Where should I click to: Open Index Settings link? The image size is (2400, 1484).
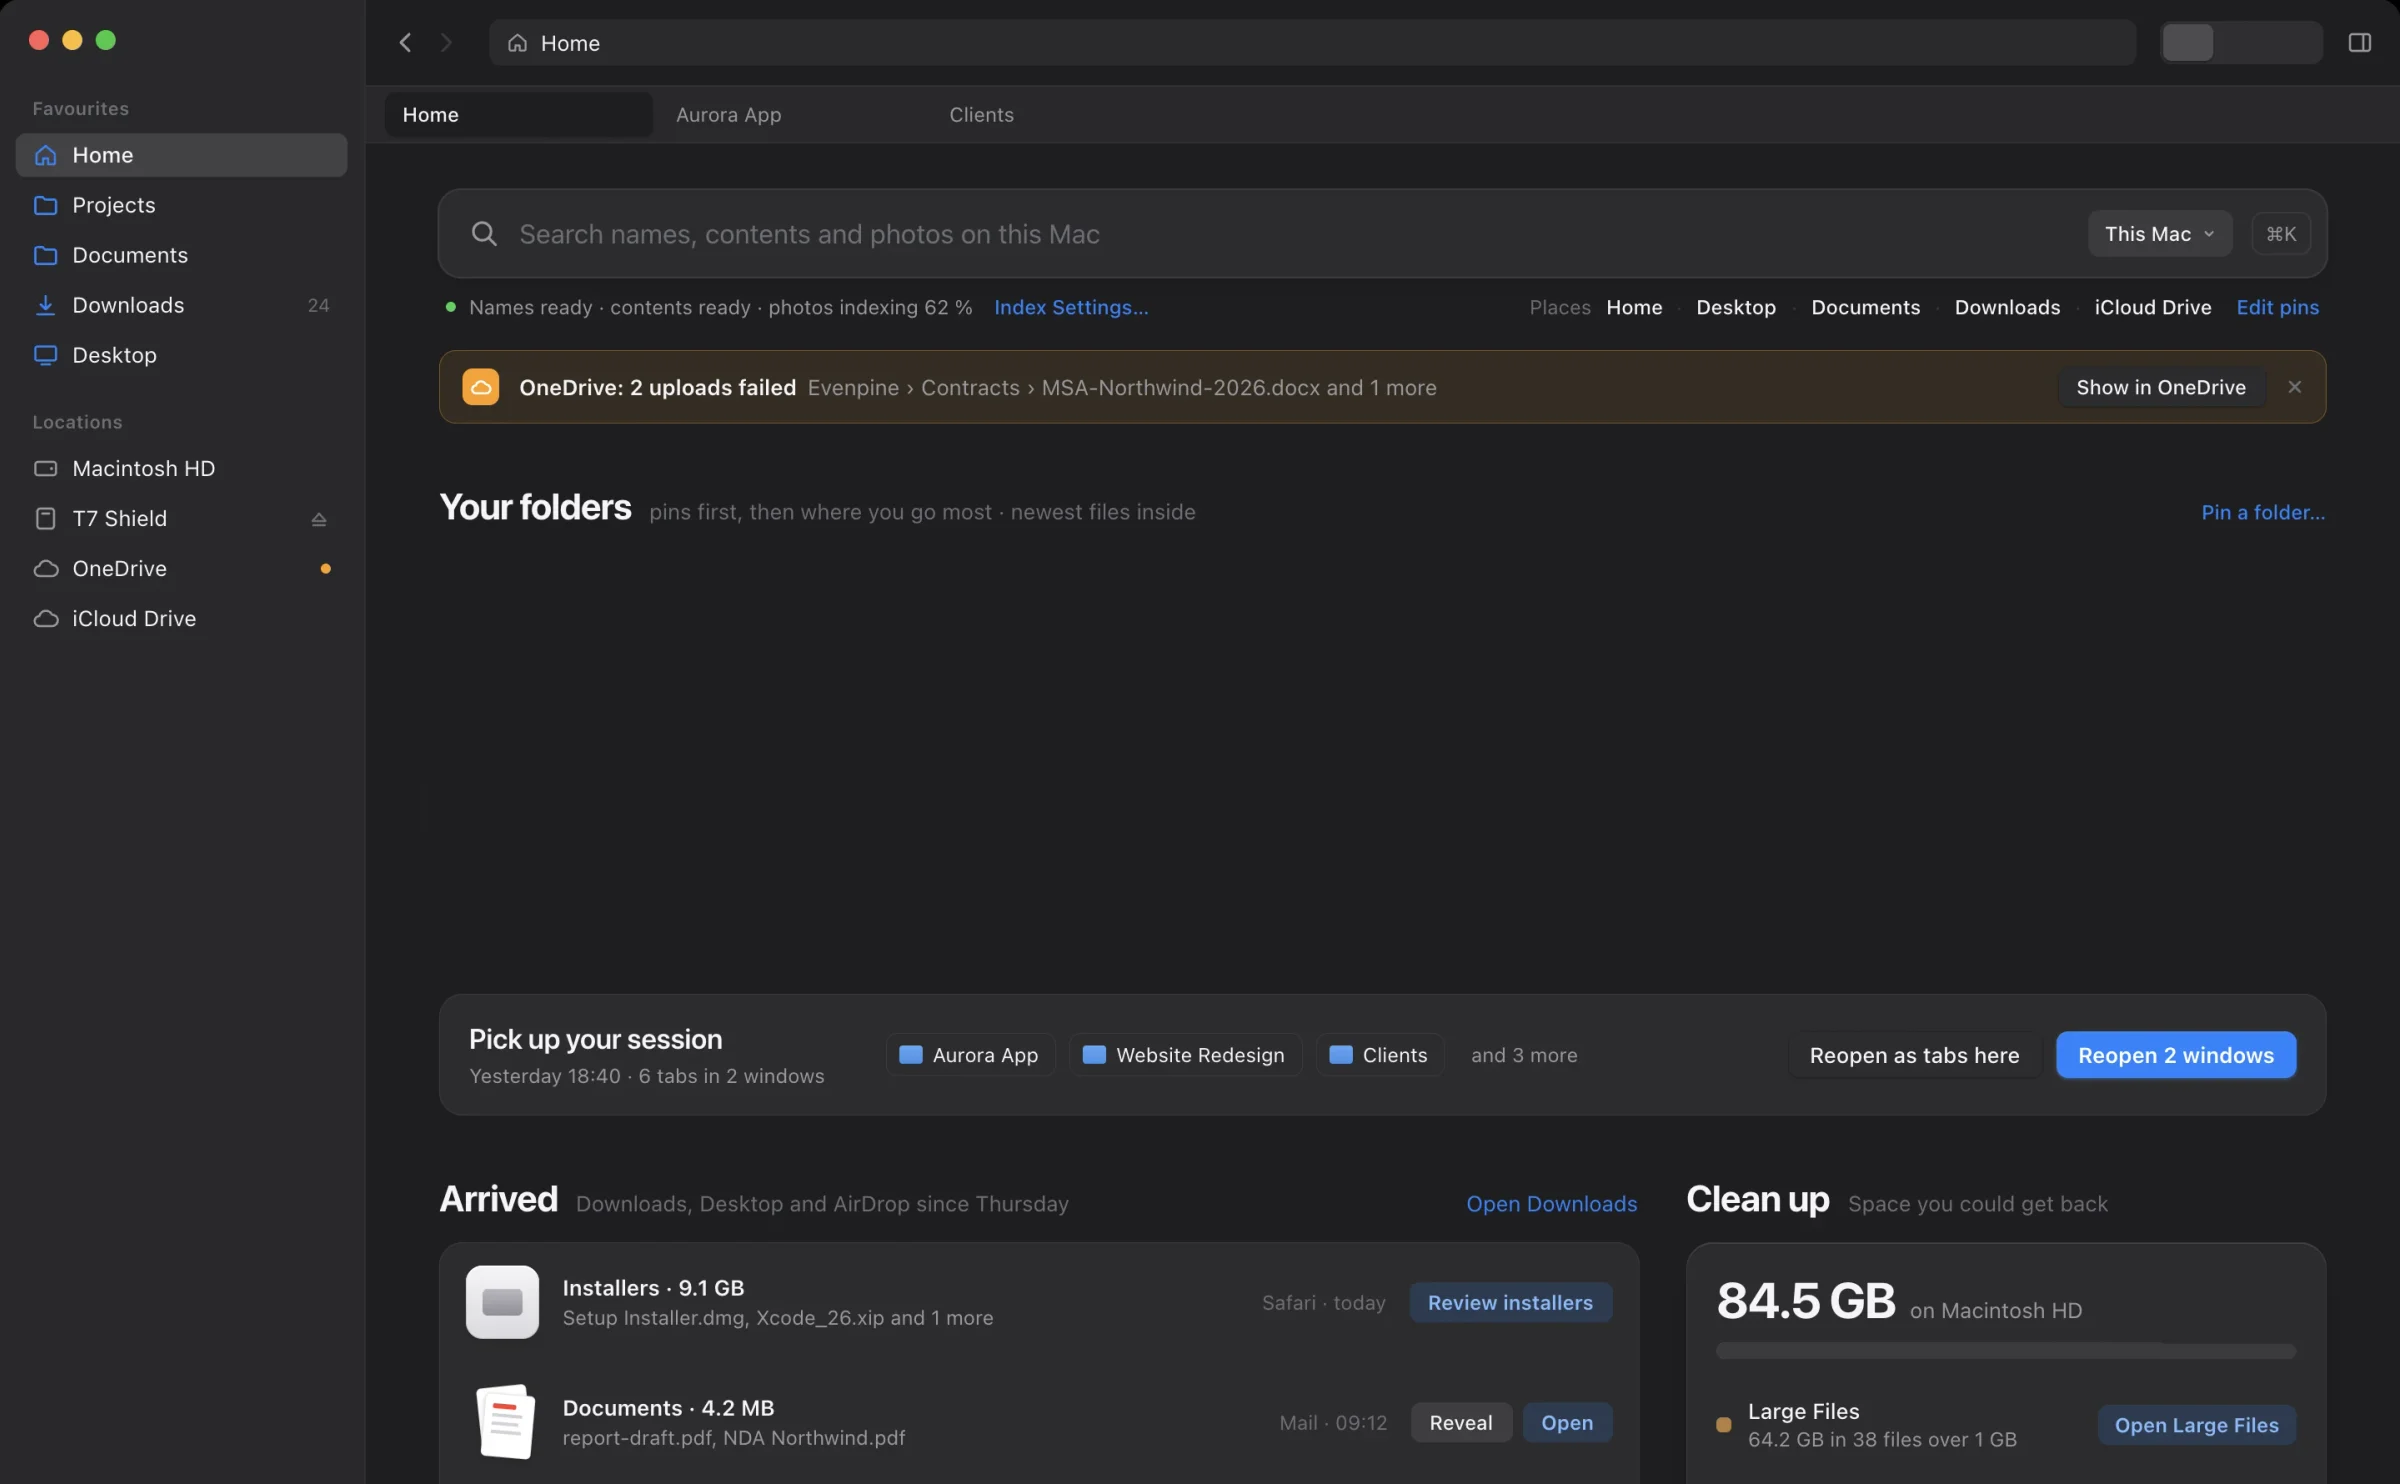coord(1071,307)
